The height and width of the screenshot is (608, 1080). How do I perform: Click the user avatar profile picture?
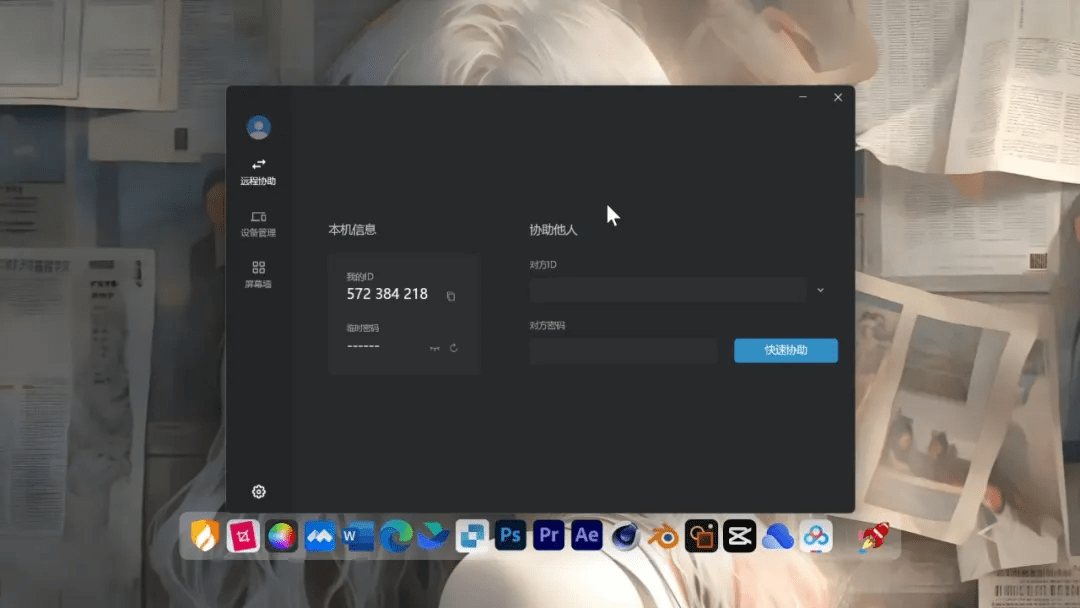pos(258,127)
